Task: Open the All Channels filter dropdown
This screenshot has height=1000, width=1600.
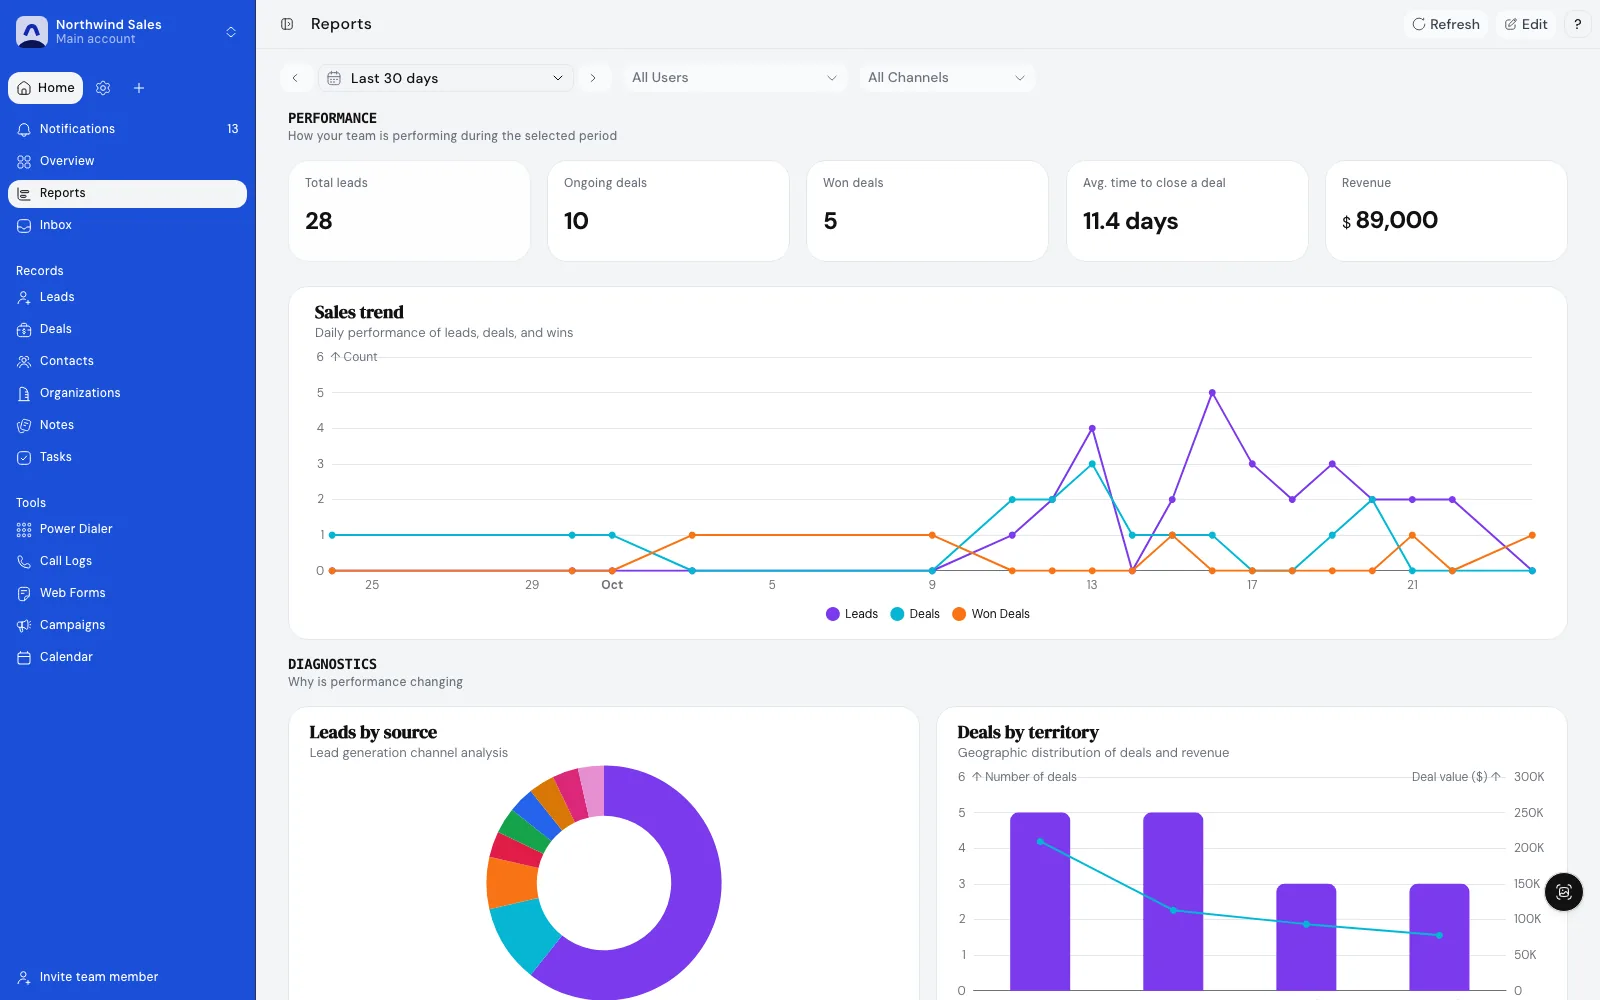Action: tap(947, 78)
